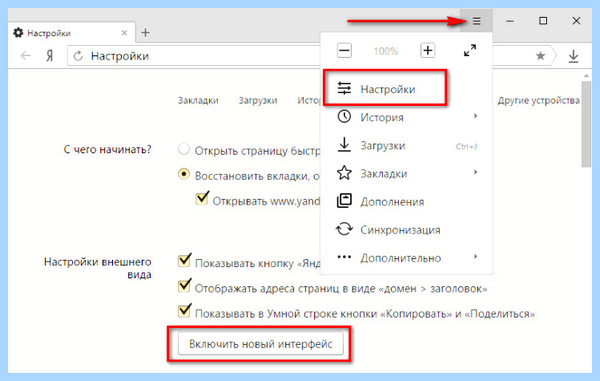Open downloads from toolbar arrow icon
600x381 pixels.
click(x=573, y=56)
